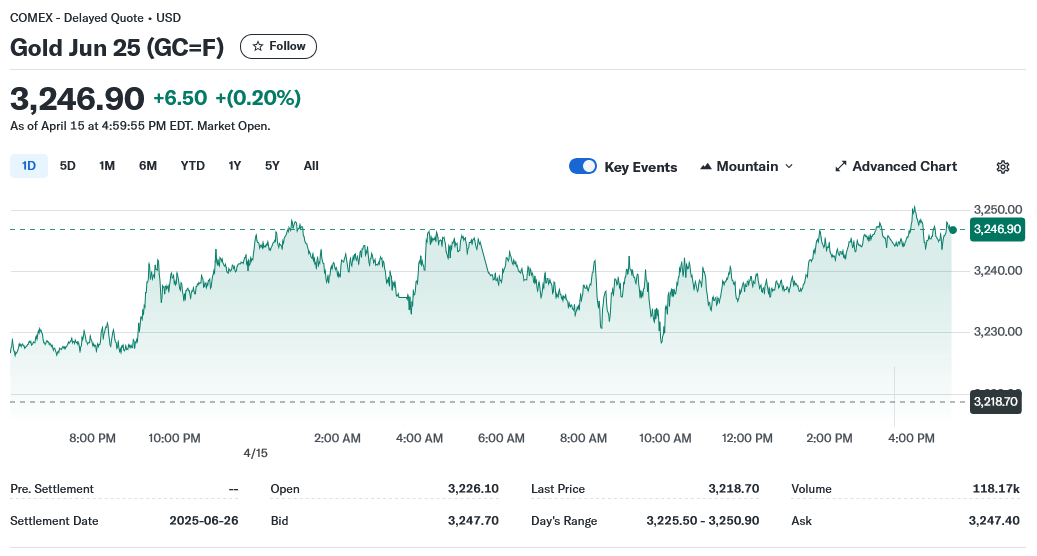This screenshot has width=1037, height=556.
Task: Click the +6.50 price change value
Action: tap(180, 98)
